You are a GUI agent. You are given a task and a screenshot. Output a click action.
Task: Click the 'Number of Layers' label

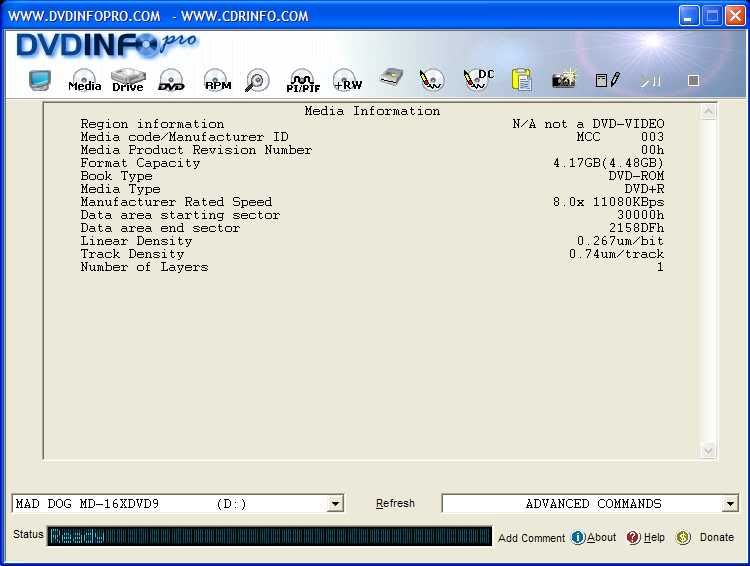(144, 267)
